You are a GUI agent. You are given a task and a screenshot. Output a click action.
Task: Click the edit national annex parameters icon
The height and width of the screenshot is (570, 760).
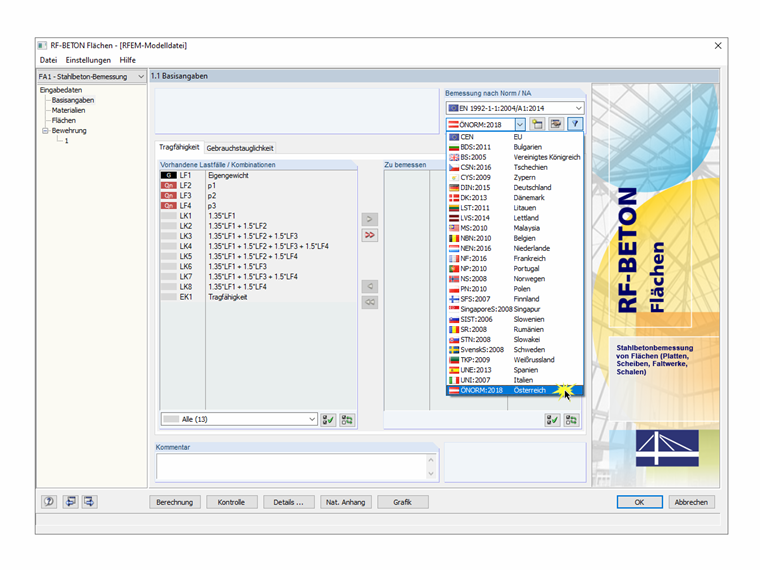click(x=556, y=124)
